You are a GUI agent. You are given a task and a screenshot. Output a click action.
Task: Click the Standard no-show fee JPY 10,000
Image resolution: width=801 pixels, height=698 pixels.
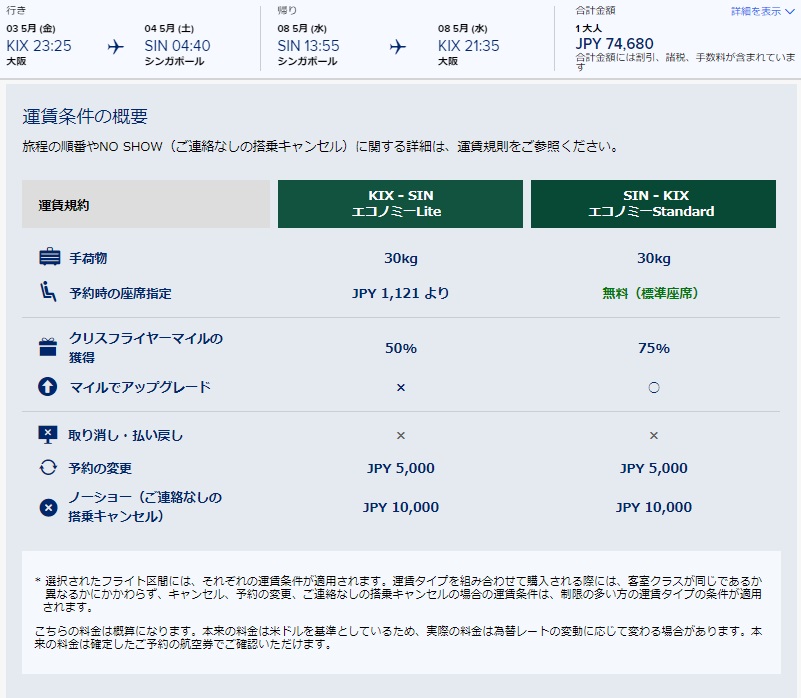pos(653,507)
